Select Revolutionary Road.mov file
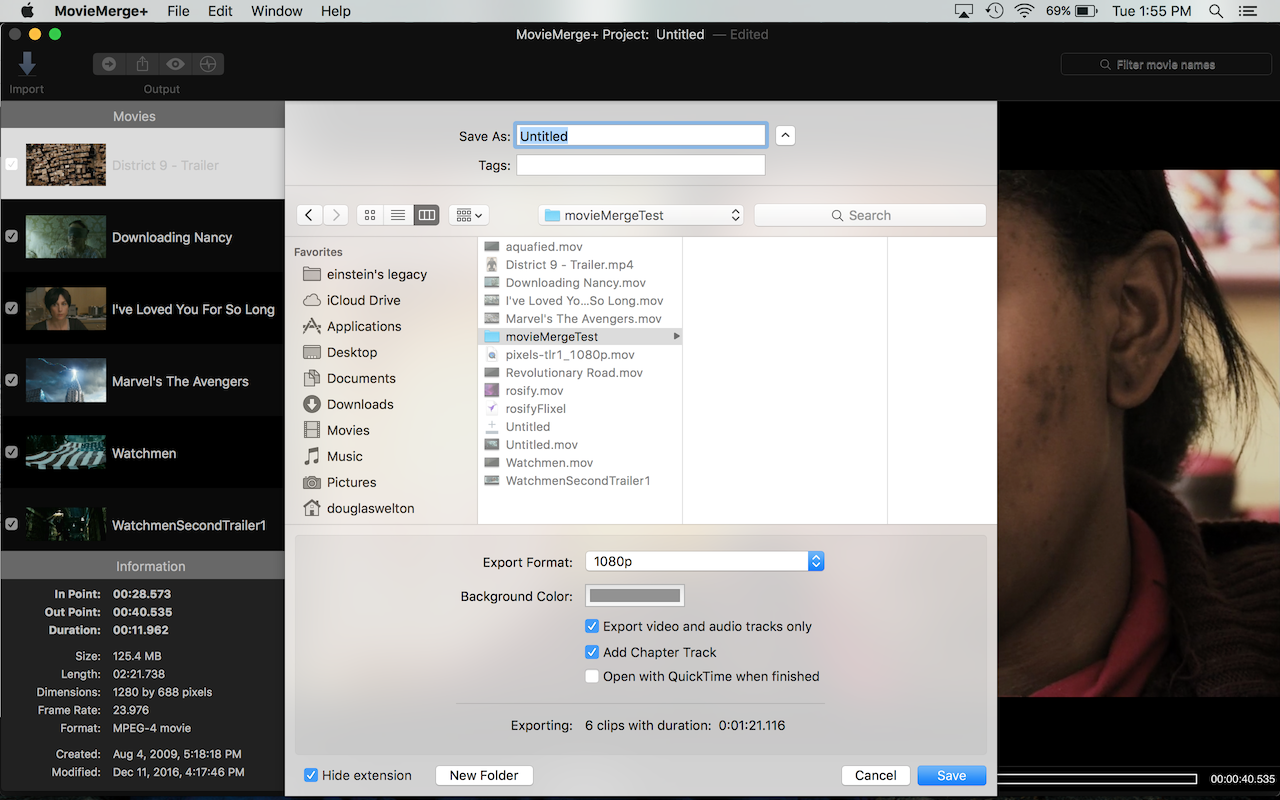Screen dimensions: 1280x800 pos(574,373)
